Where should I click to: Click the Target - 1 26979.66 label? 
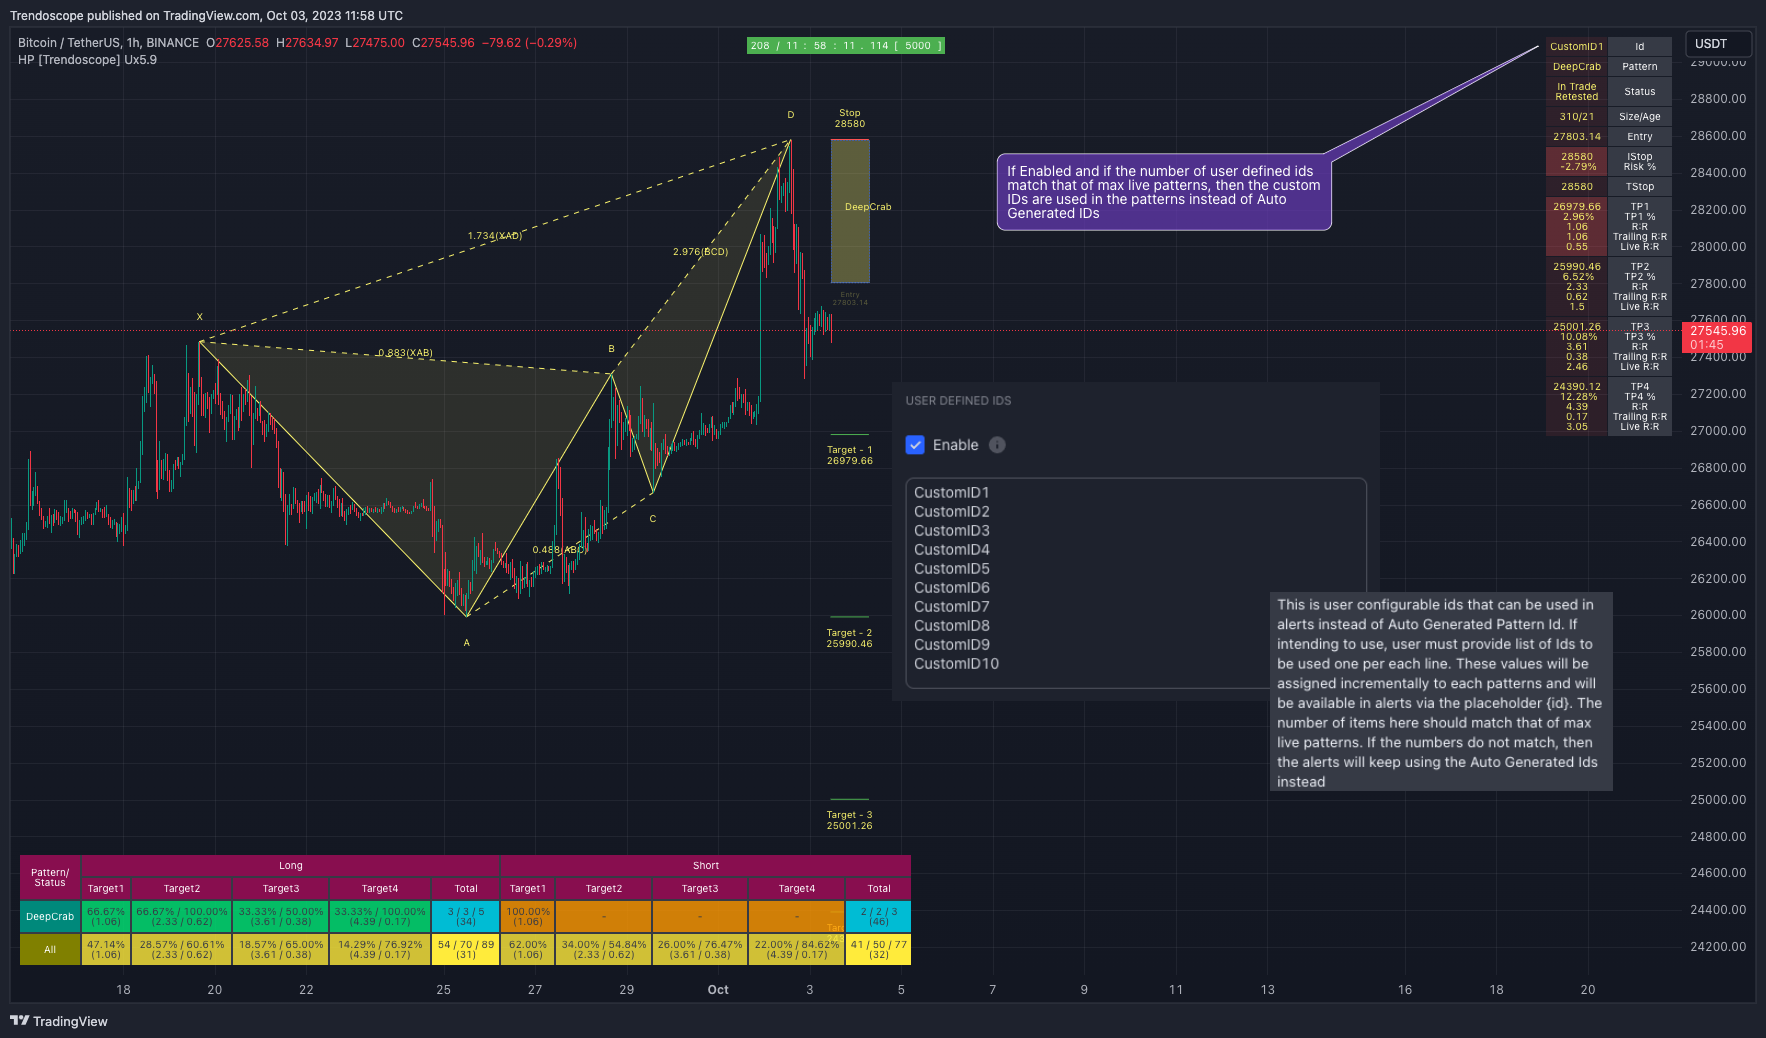click(849, 456)
